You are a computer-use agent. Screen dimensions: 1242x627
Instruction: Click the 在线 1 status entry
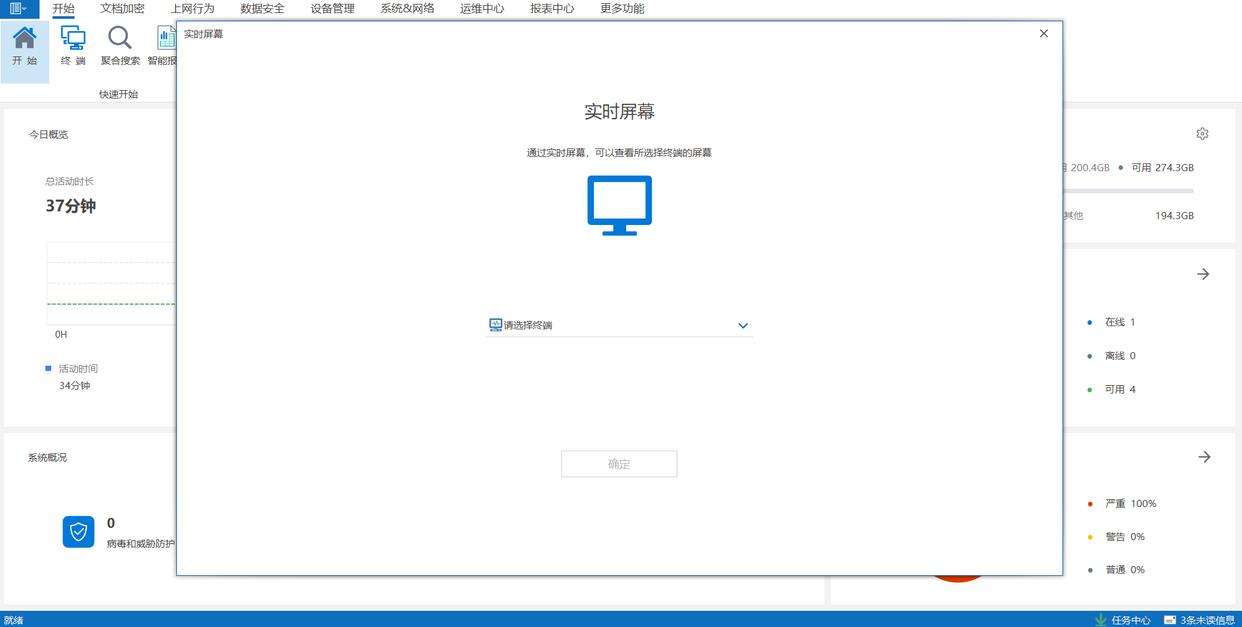[1112, 322]
